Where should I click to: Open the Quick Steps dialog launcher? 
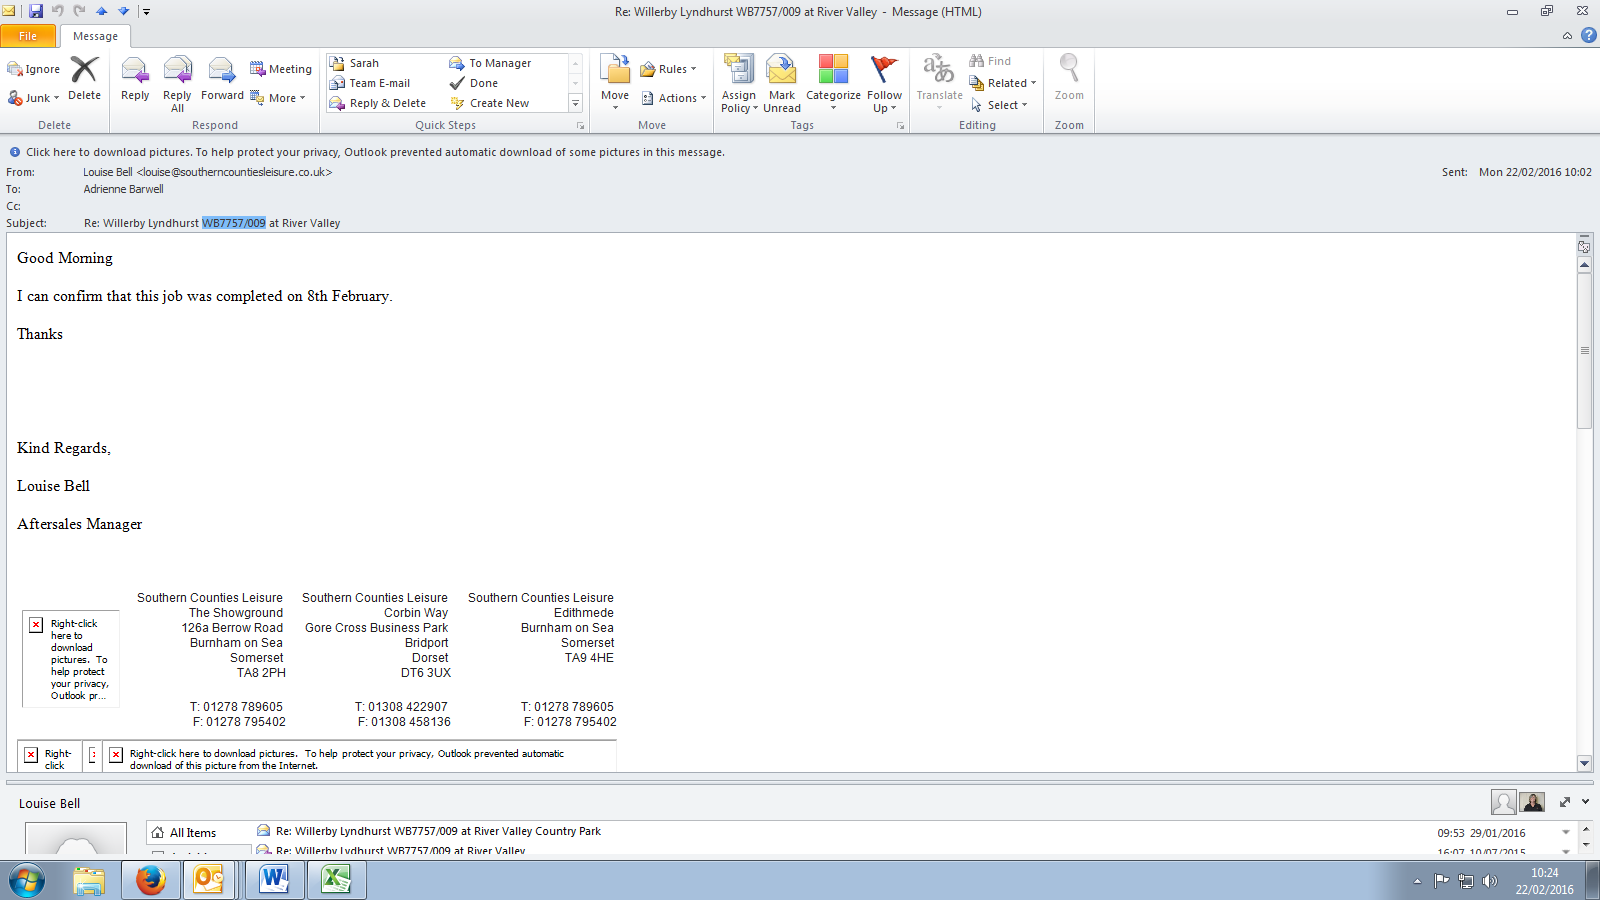coord(580,126)
